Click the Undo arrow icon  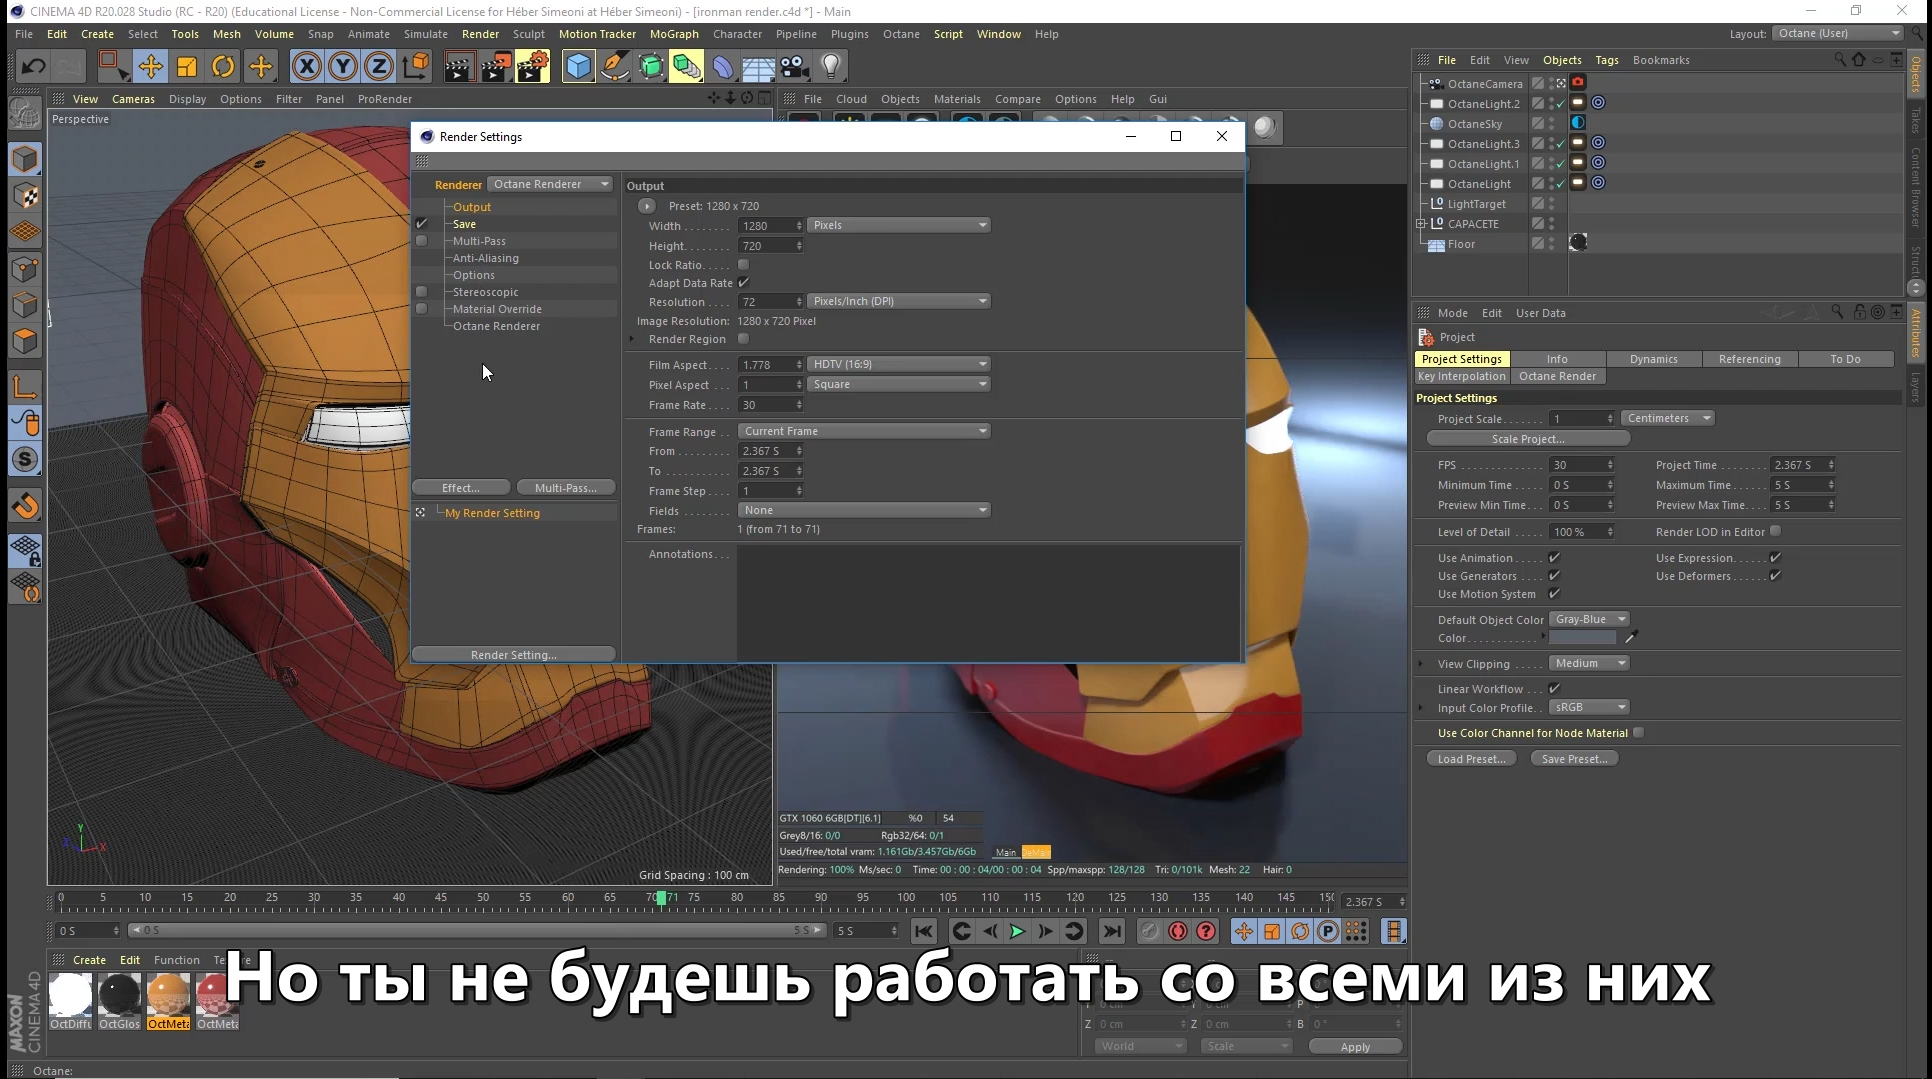coord(33,67)
